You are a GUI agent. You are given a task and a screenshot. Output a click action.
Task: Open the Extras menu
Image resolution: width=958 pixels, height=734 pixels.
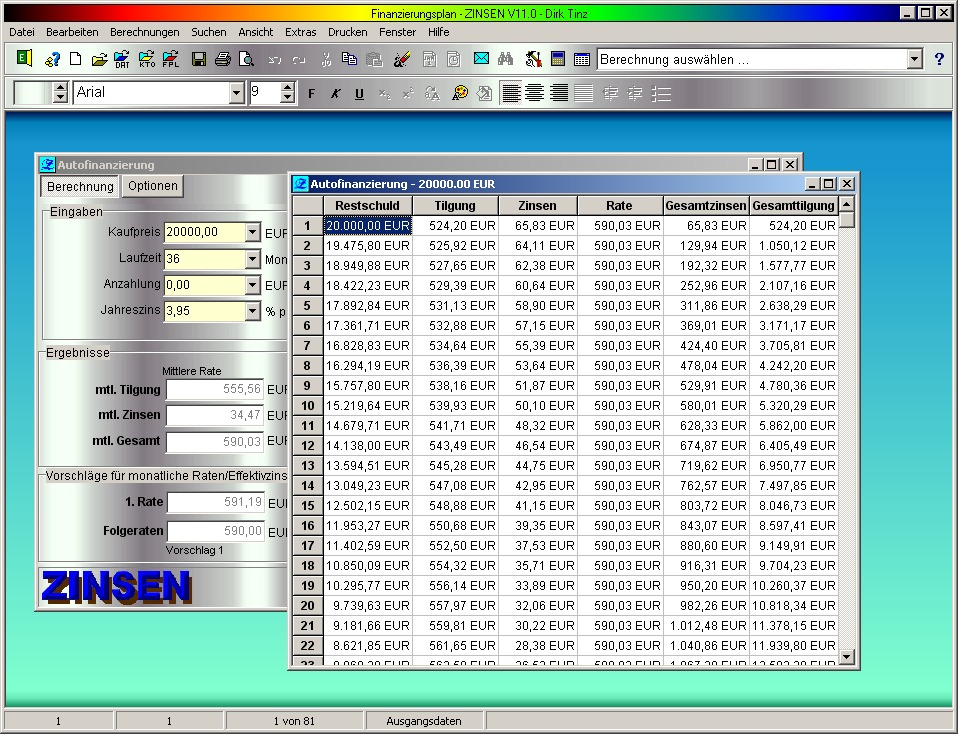[x=301, y=32]
